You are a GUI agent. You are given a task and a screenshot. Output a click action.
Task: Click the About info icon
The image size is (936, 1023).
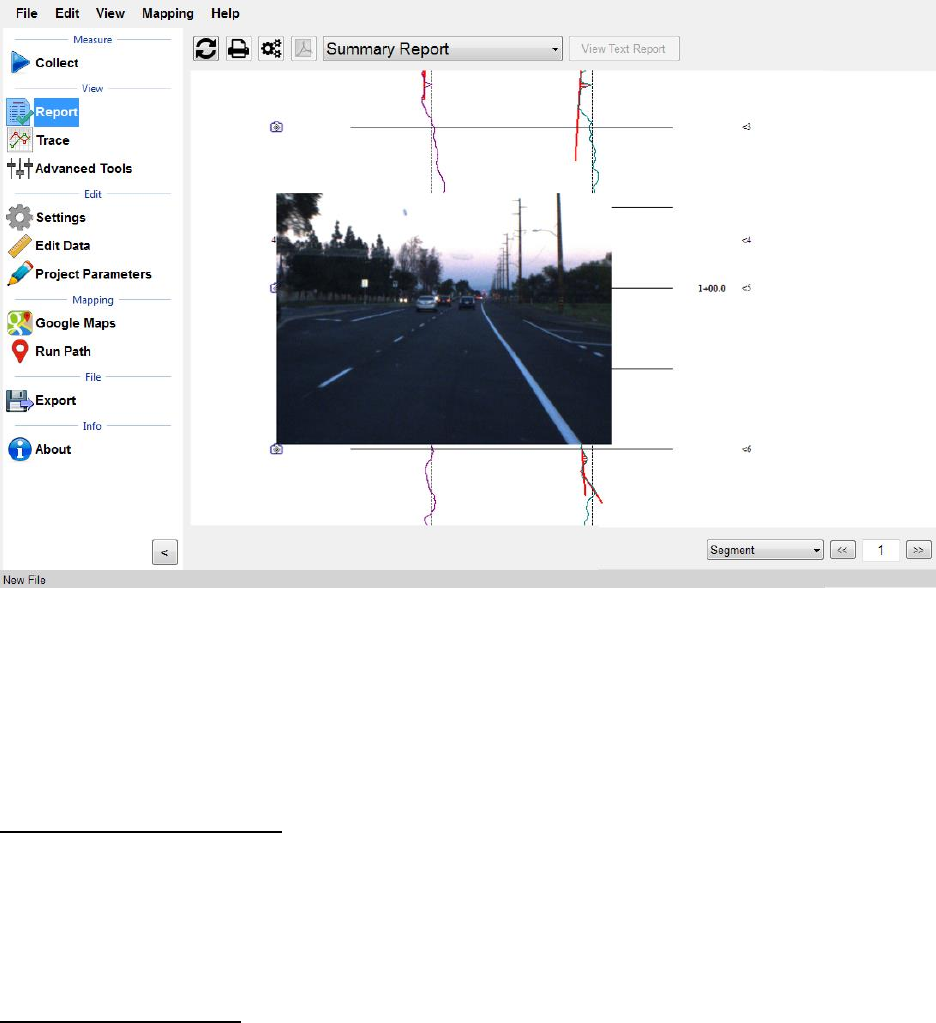point(20,450)
